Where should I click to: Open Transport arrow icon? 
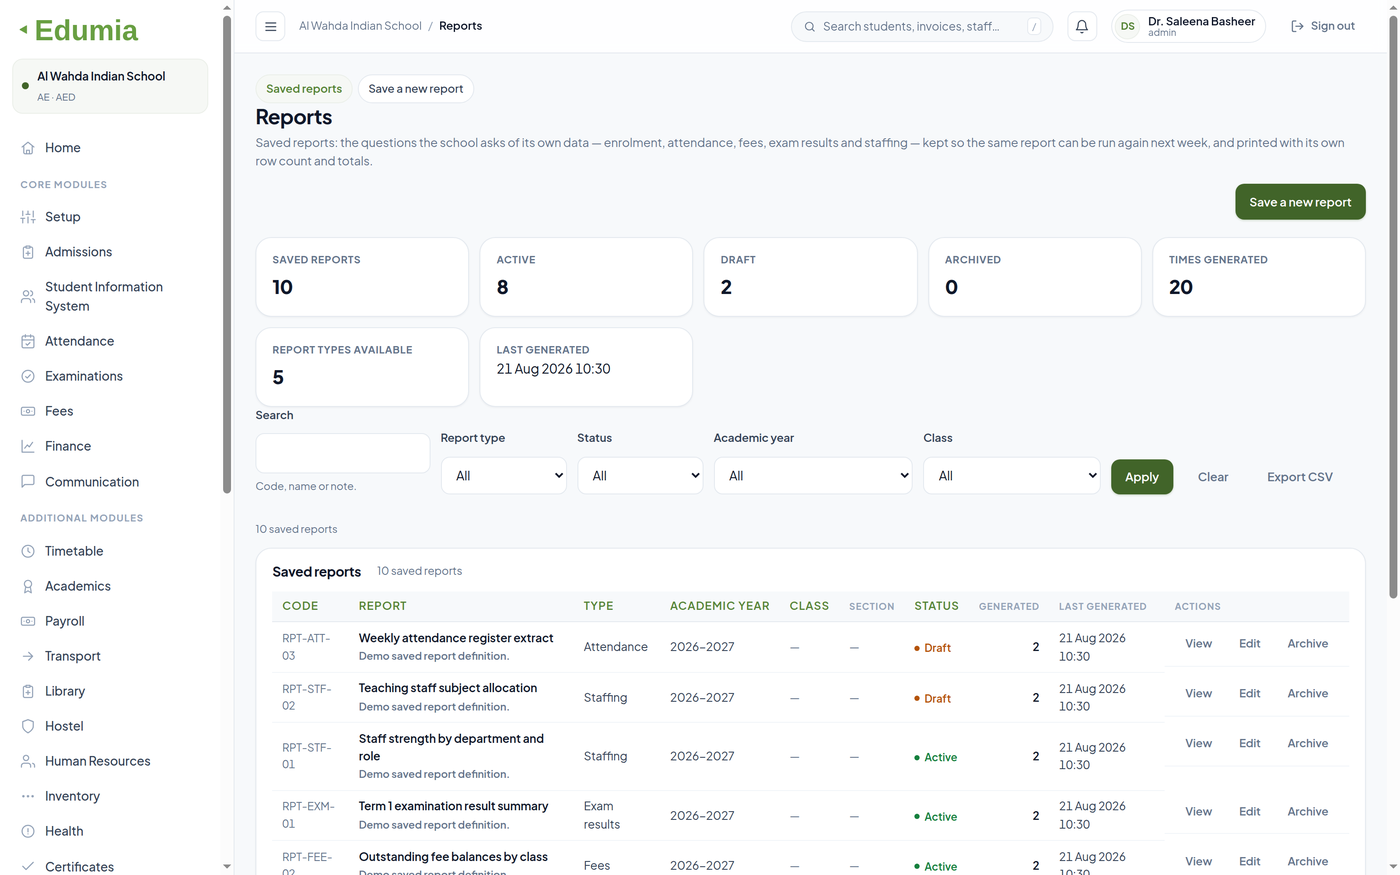(28, 656)
